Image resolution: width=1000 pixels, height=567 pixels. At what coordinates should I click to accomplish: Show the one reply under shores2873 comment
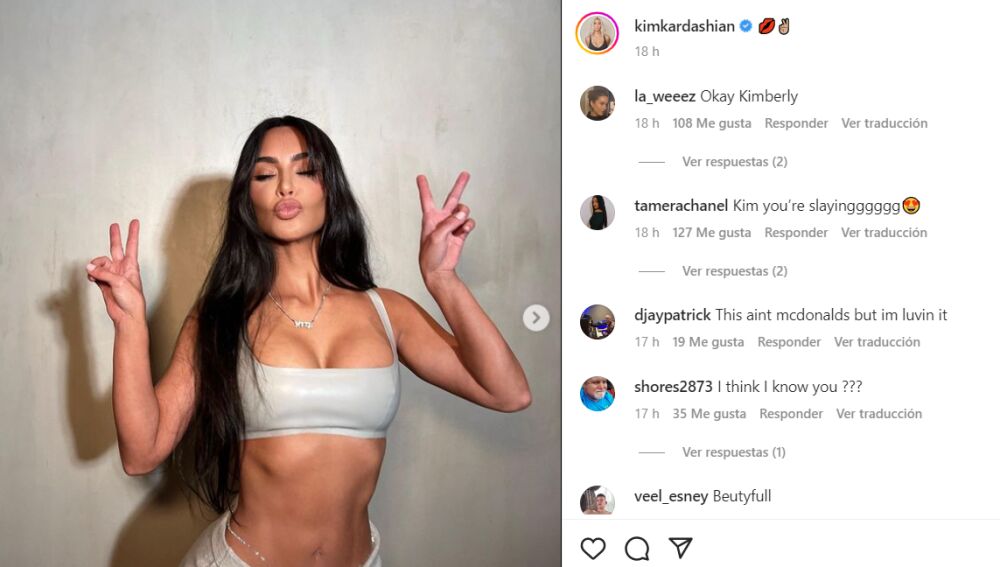pyautogui.click(x=733, y=452)
